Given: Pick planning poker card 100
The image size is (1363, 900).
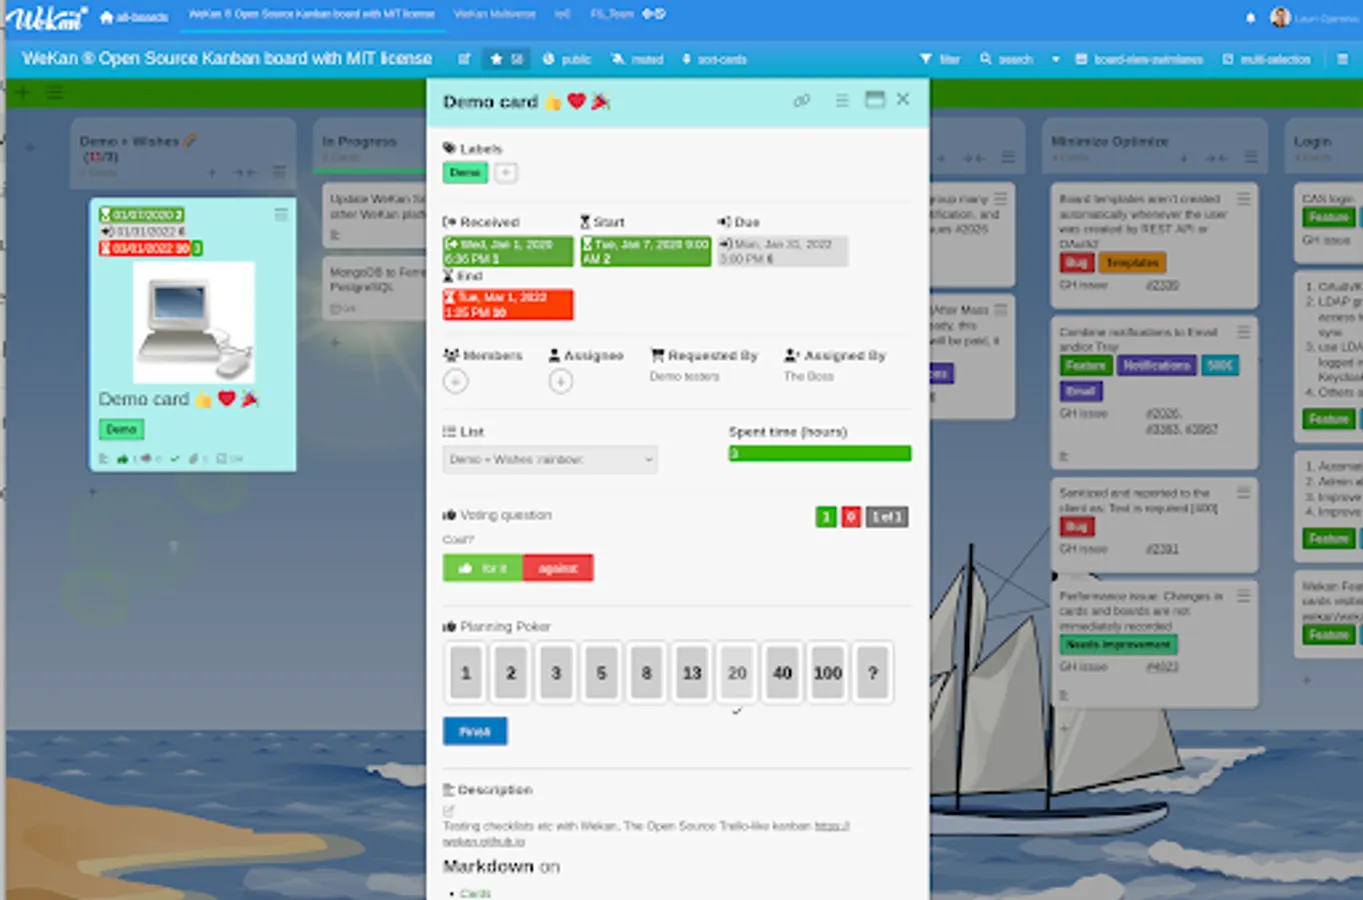Looking at the screenshot, I should [827, 673].
